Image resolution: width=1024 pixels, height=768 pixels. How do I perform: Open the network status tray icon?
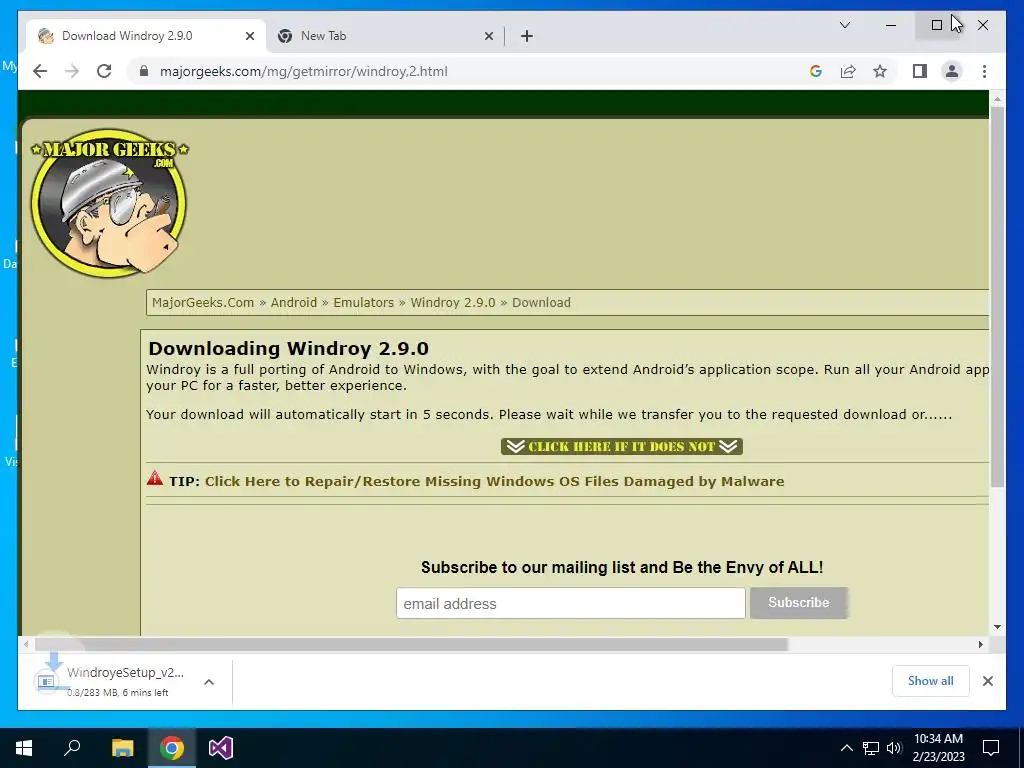click(871, 748)
